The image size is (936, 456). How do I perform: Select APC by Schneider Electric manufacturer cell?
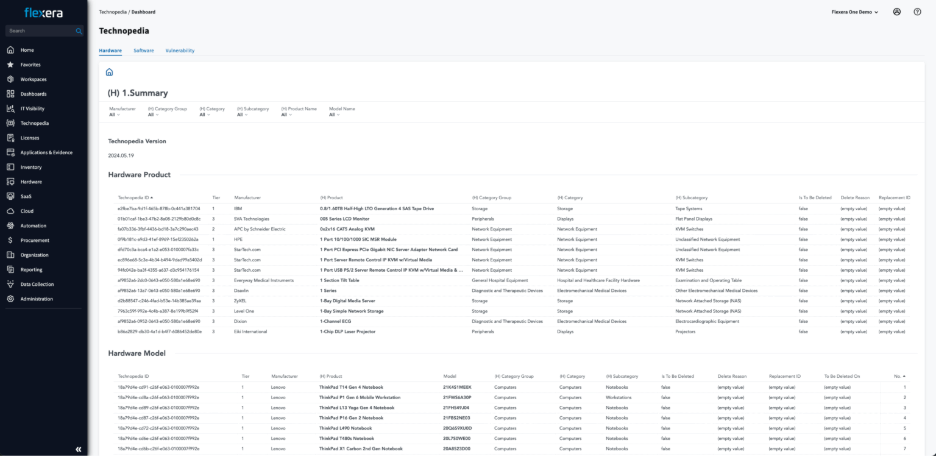pyautogui.click(x=258, y=229)
